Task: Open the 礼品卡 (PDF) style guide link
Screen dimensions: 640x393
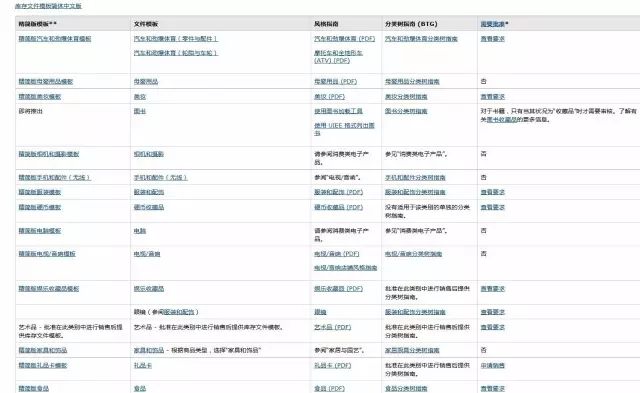Action: pyautogui.click(x=332, y=366)
